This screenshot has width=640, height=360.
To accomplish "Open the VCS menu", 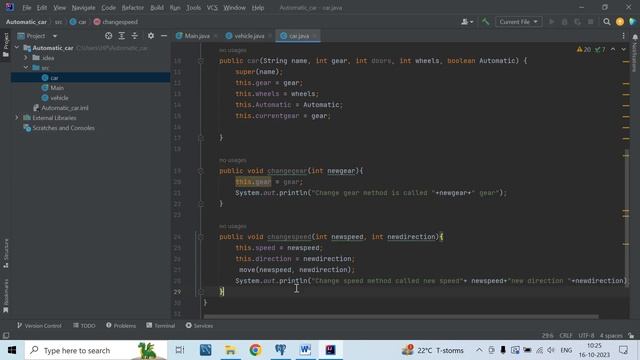I will click(212, 8).
